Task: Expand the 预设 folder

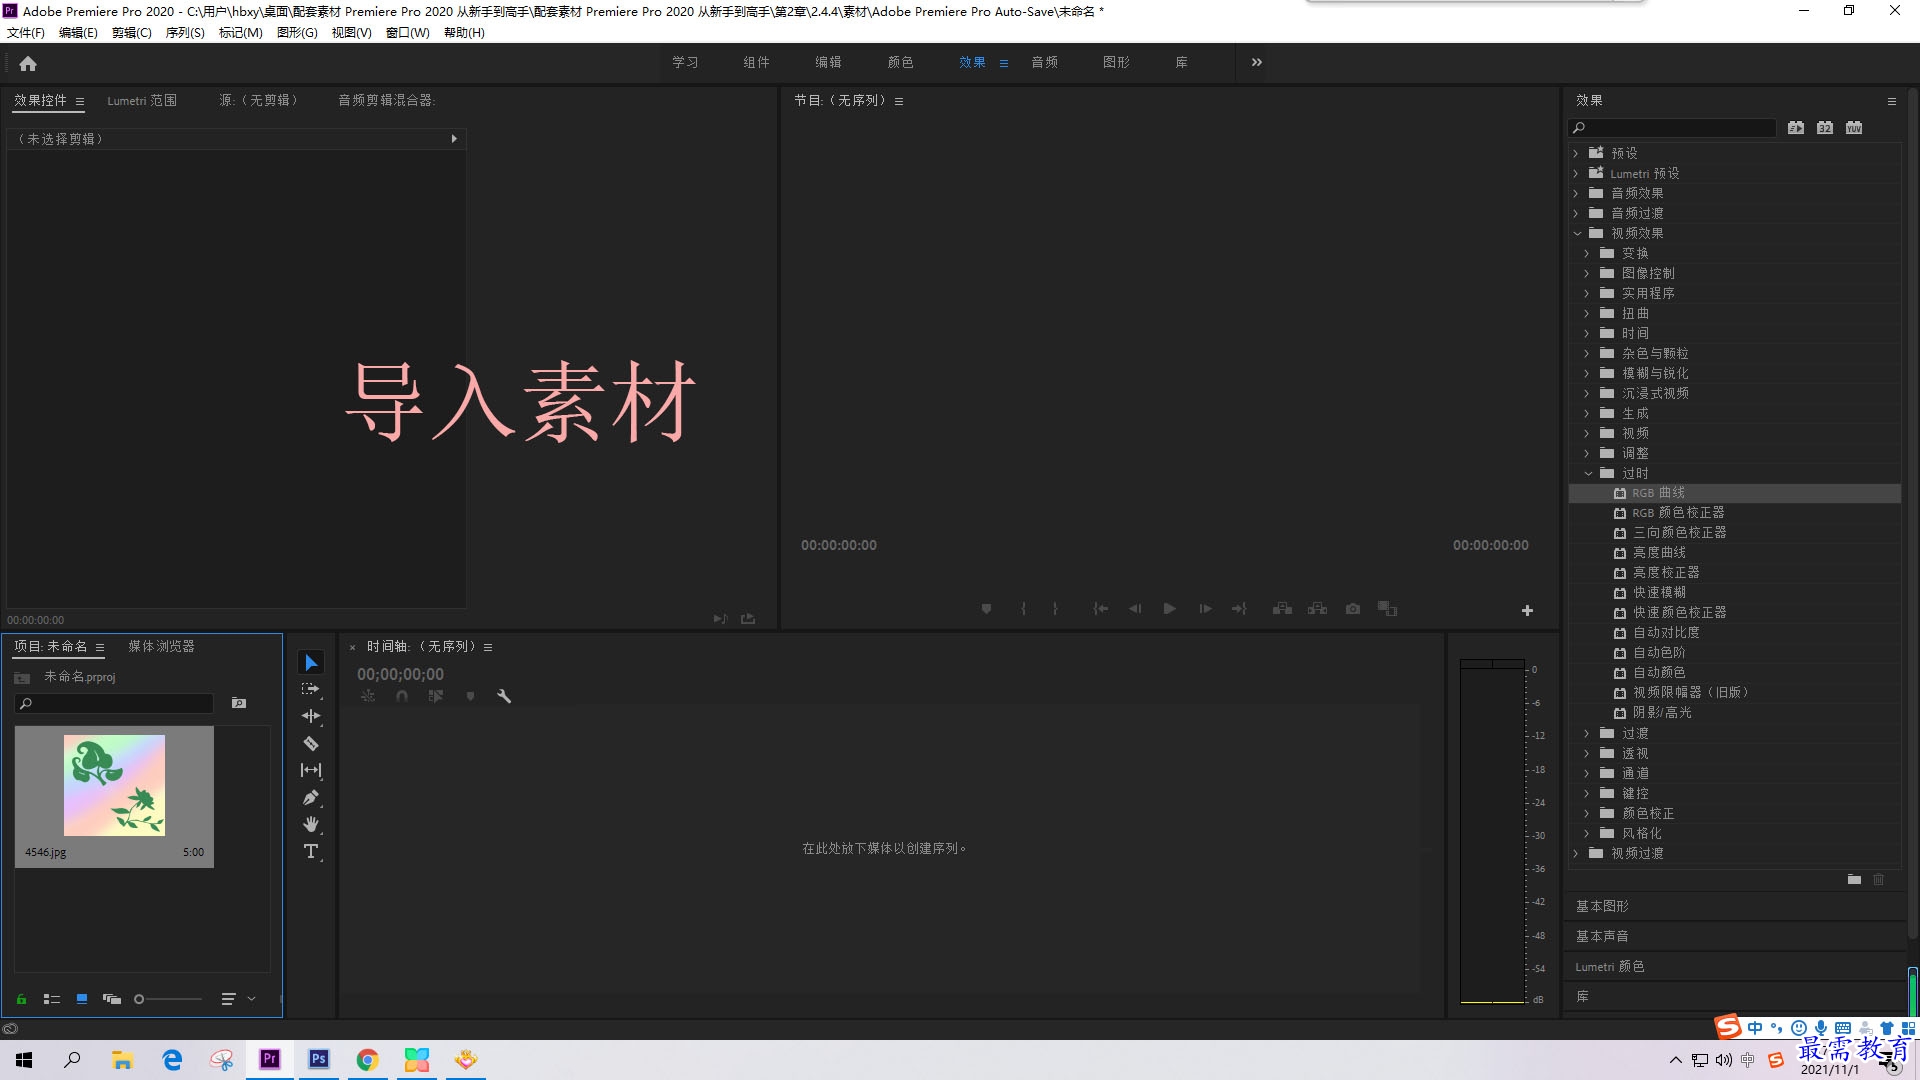Action: 1576,154
